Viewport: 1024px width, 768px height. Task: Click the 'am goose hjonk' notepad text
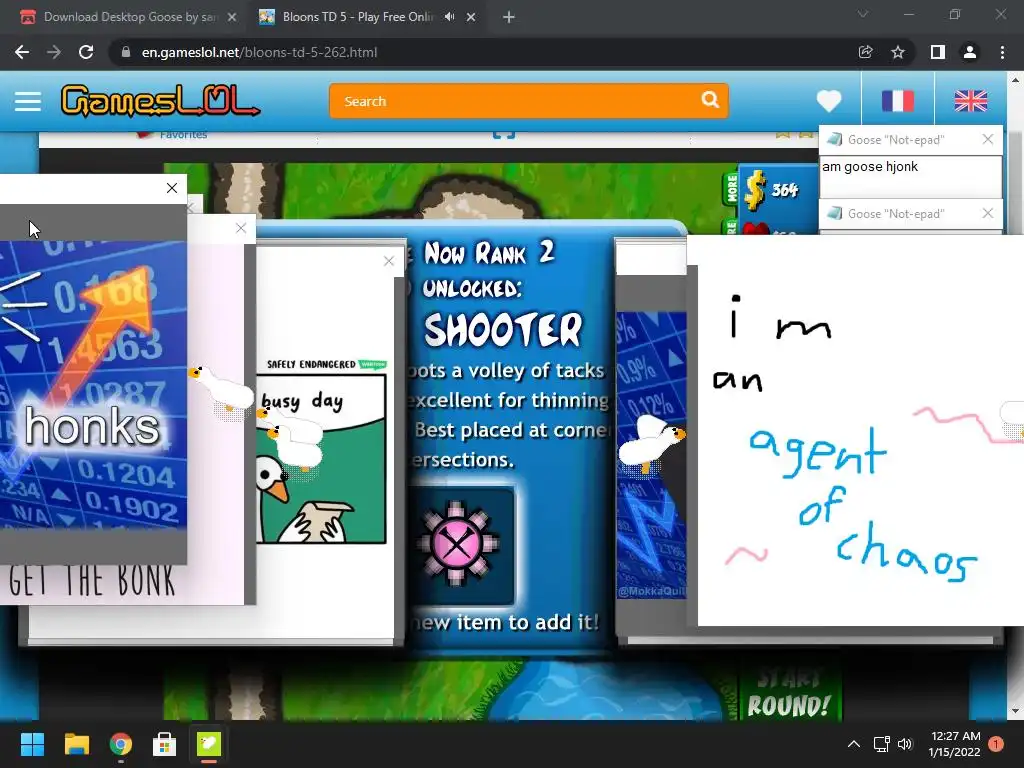(870, 167)
